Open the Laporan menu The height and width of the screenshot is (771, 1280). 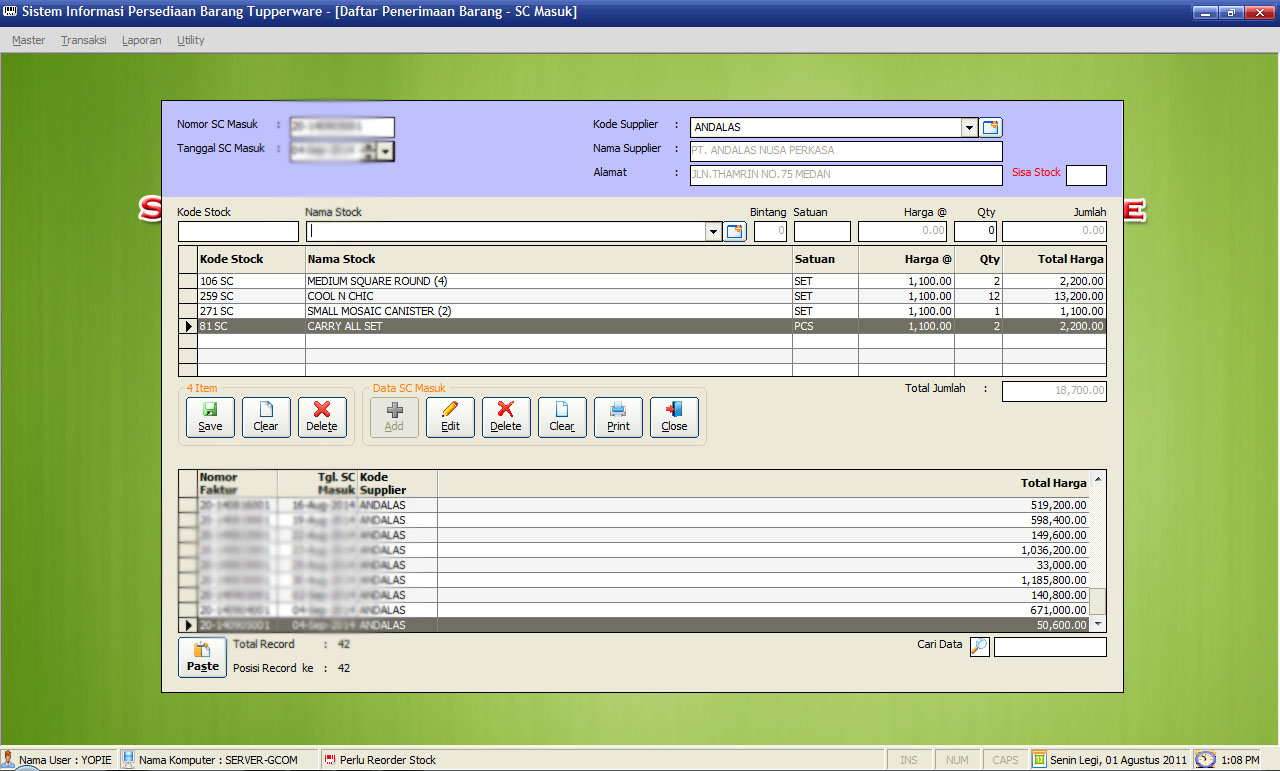point(141,40)
